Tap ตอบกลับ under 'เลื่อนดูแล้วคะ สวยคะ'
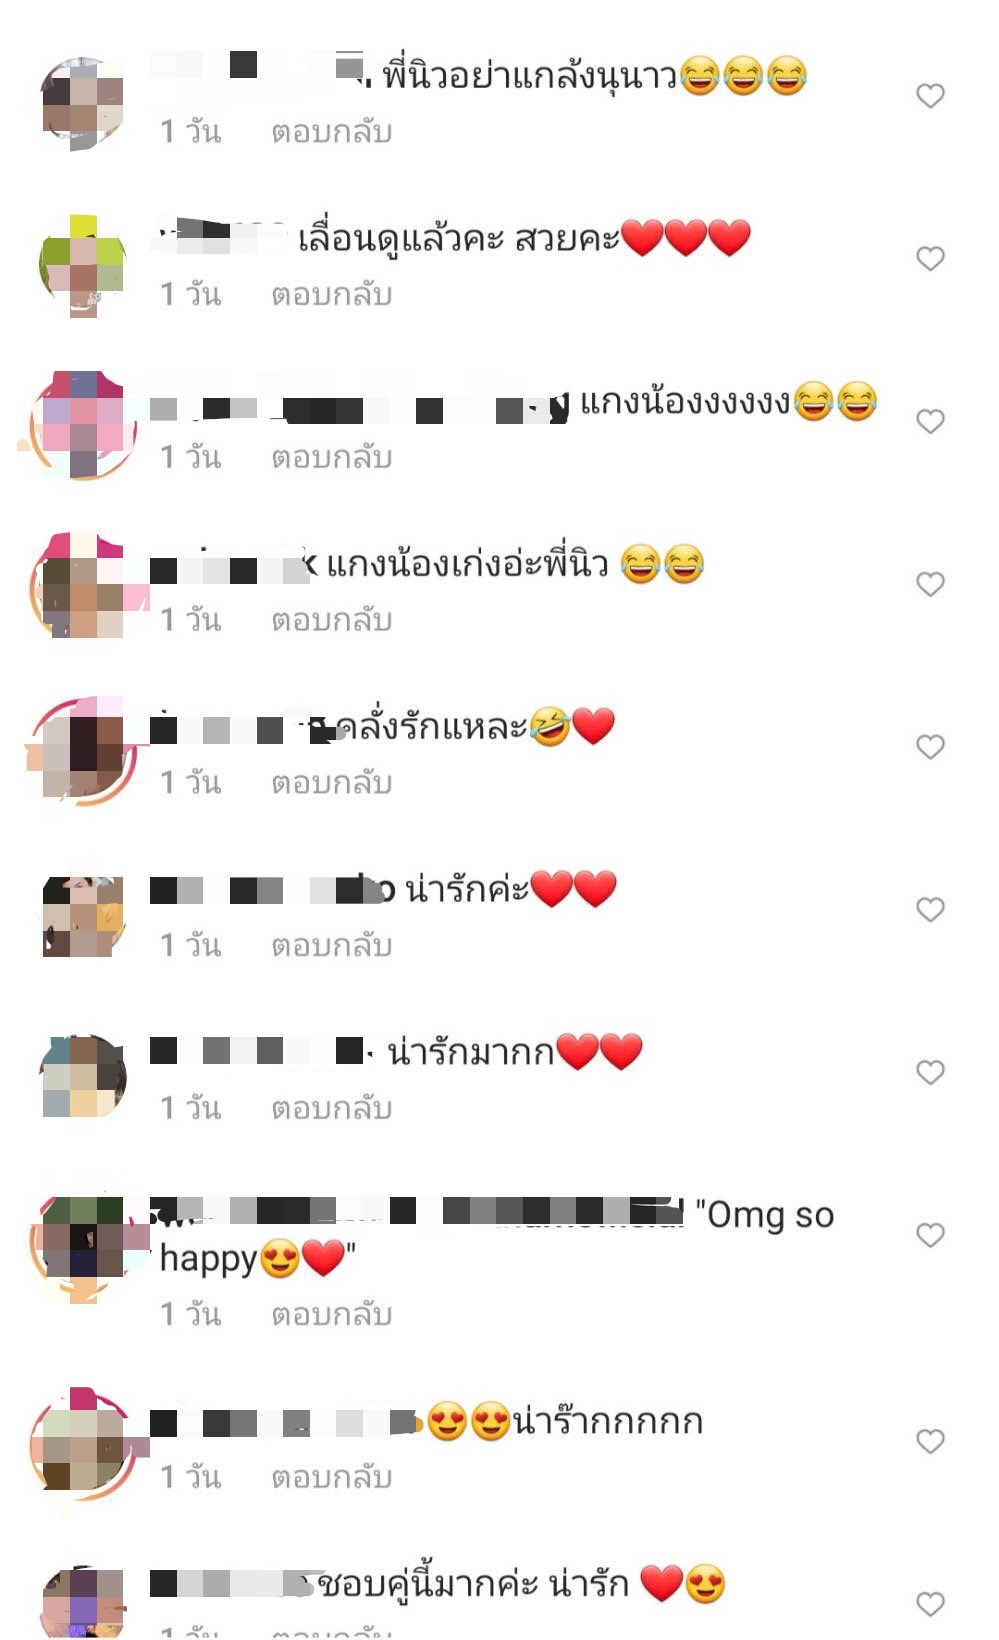Viewport: 999px width, 1640px height. point(331,295)
